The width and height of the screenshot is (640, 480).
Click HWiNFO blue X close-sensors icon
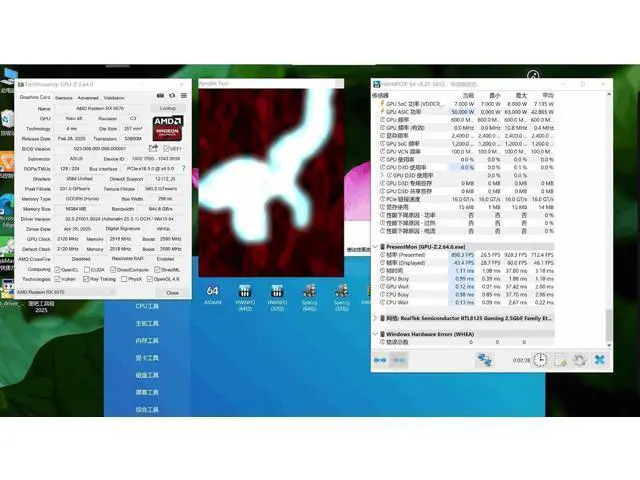(x=600, y=360)
